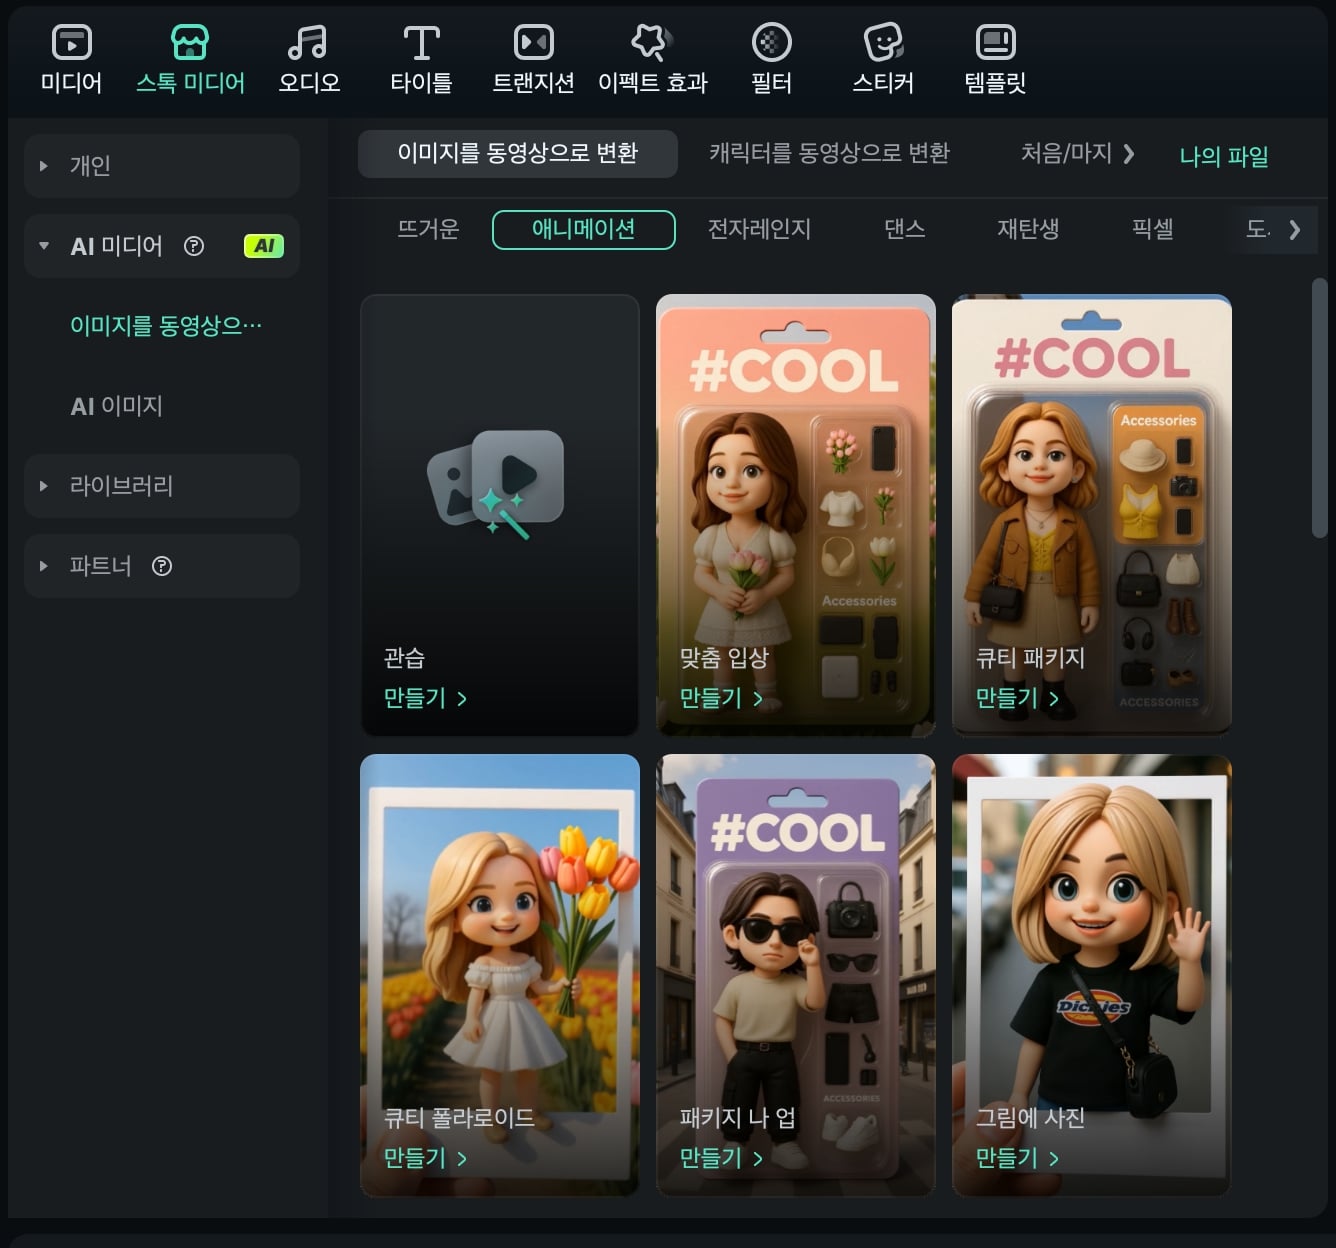Click 만들기 under 그림에 사진
1336x1248 pixels.
(1017, 1158)
